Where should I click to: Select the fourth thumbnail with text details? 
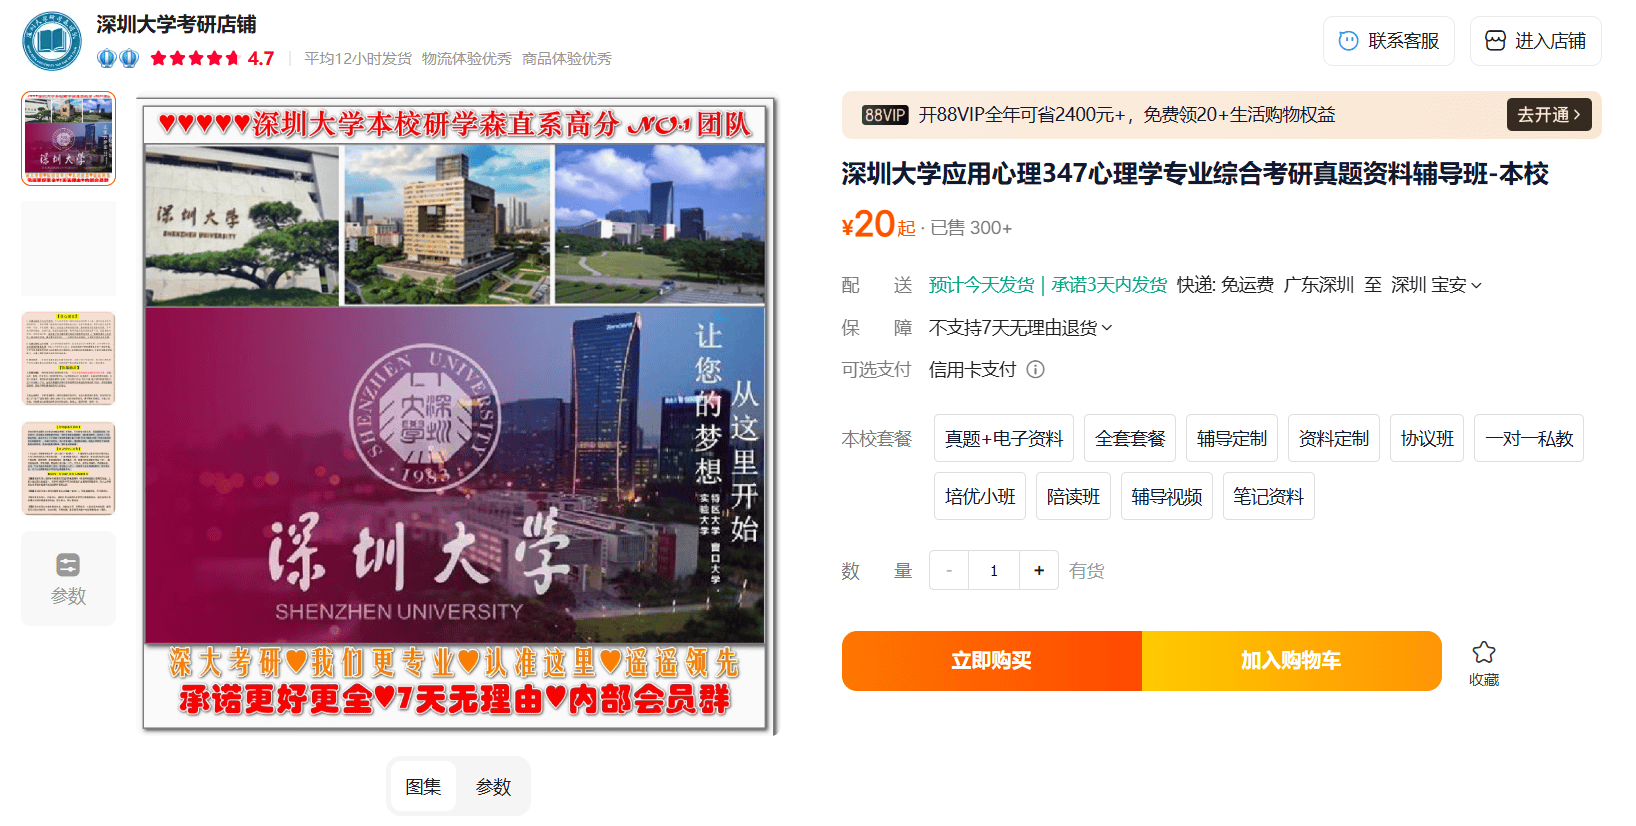[x=68, y=468]
